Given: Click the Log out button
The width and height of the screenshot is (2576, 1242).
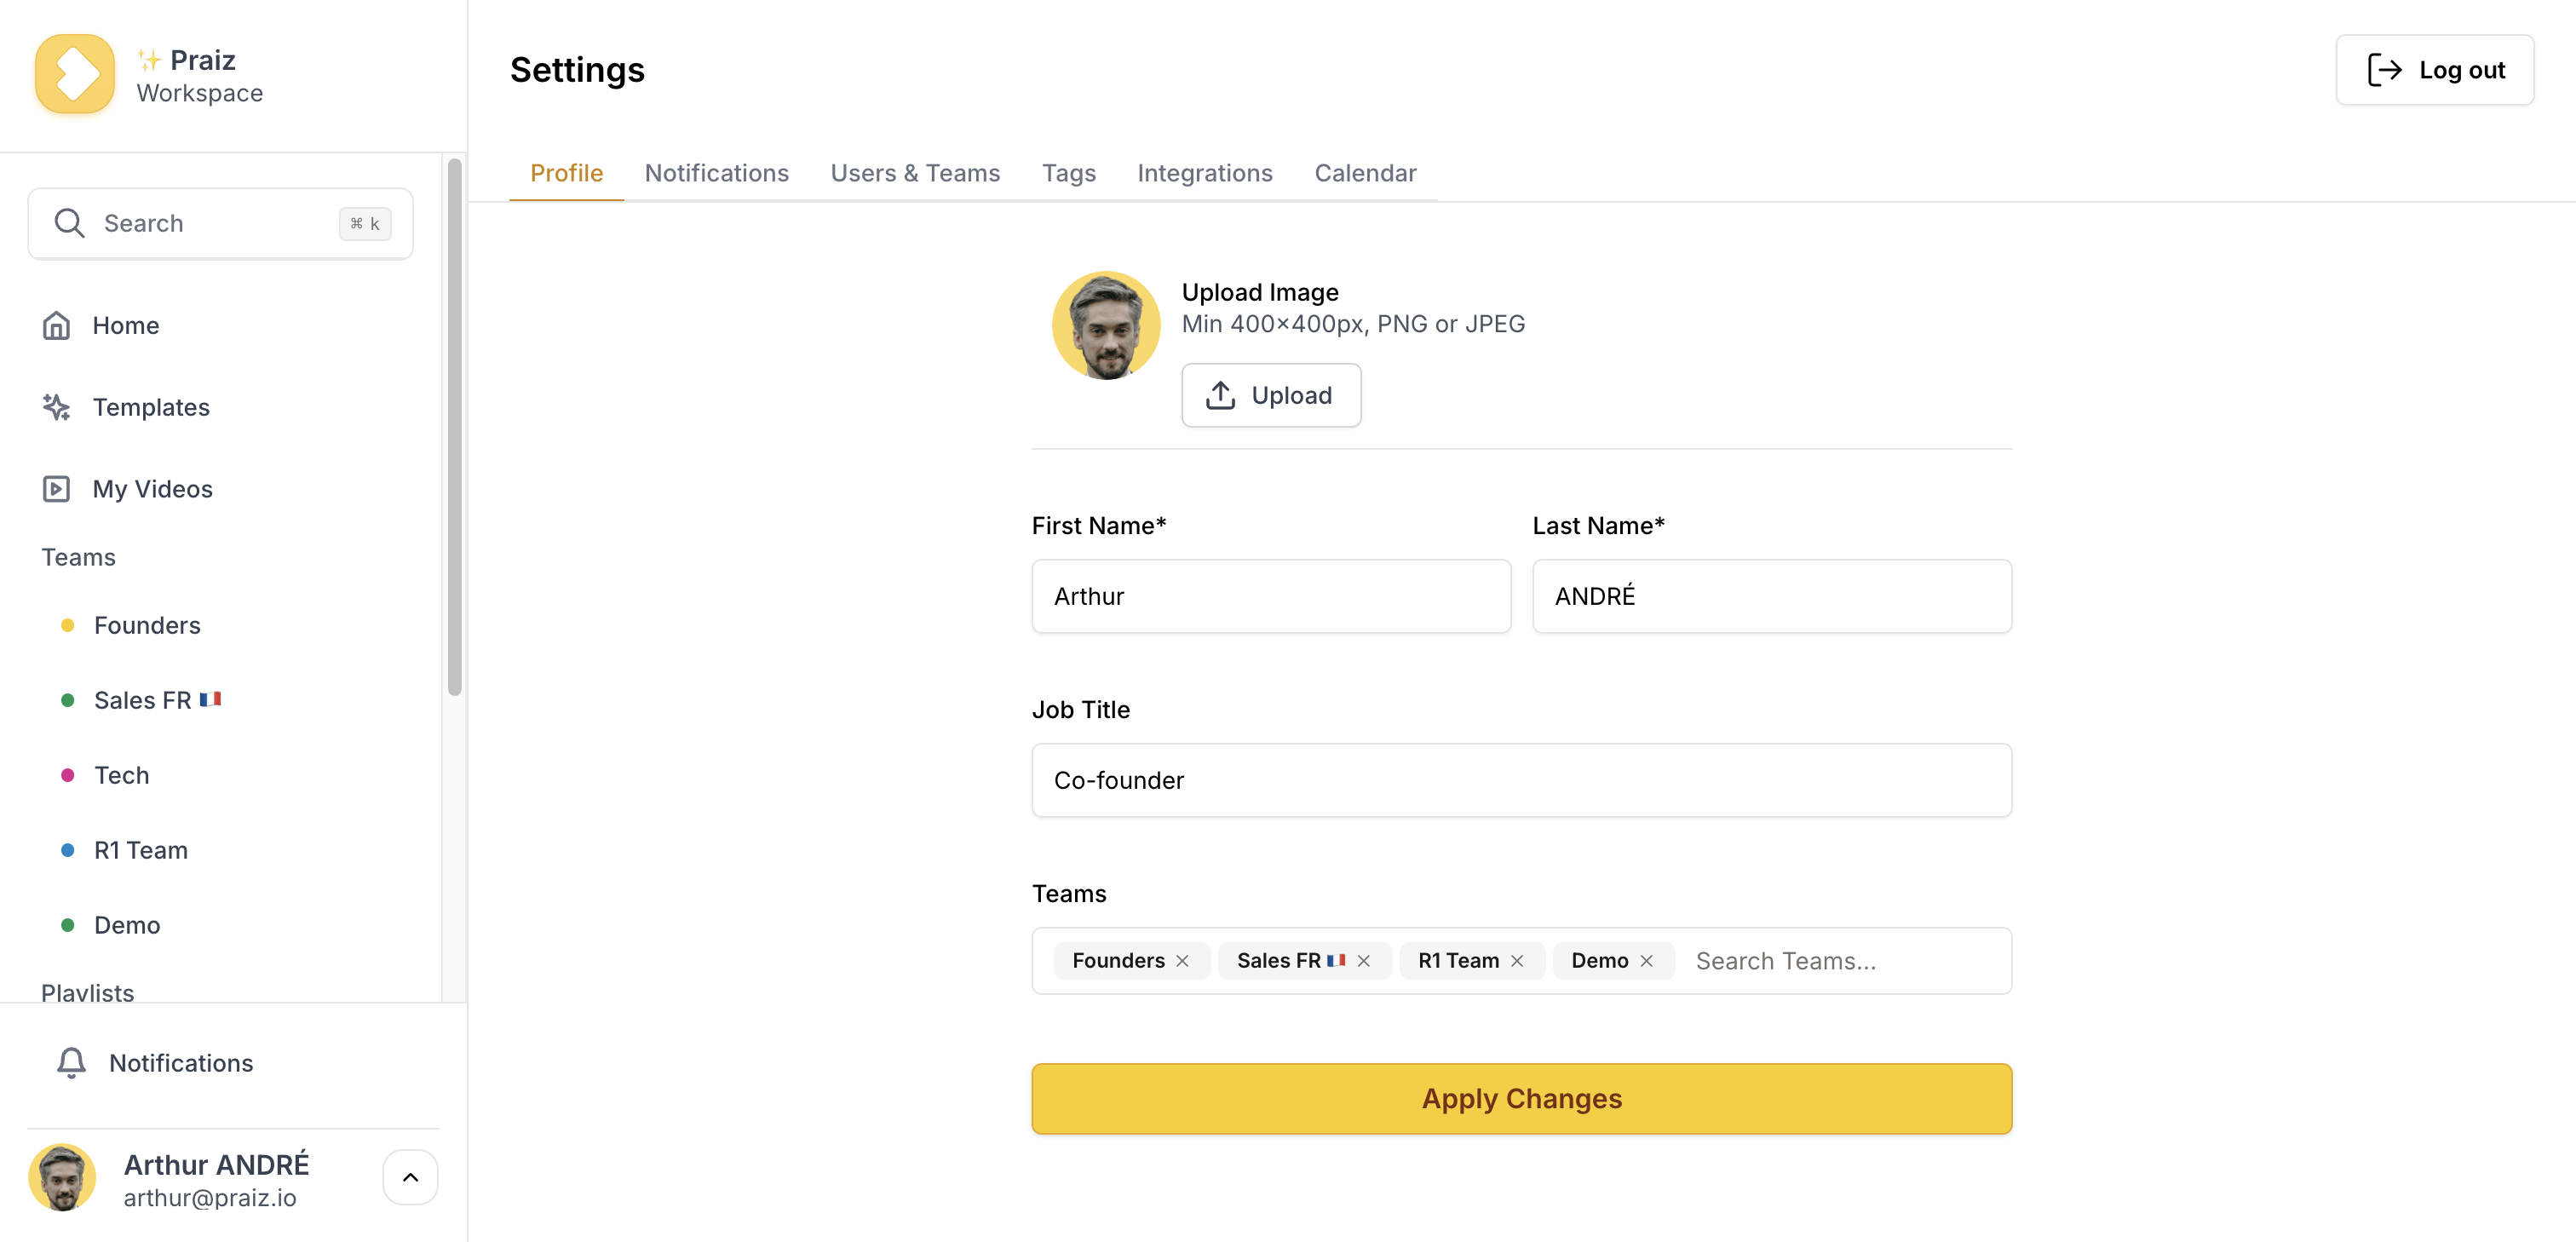Looking at the screenshot, I should coord(2434,70).
